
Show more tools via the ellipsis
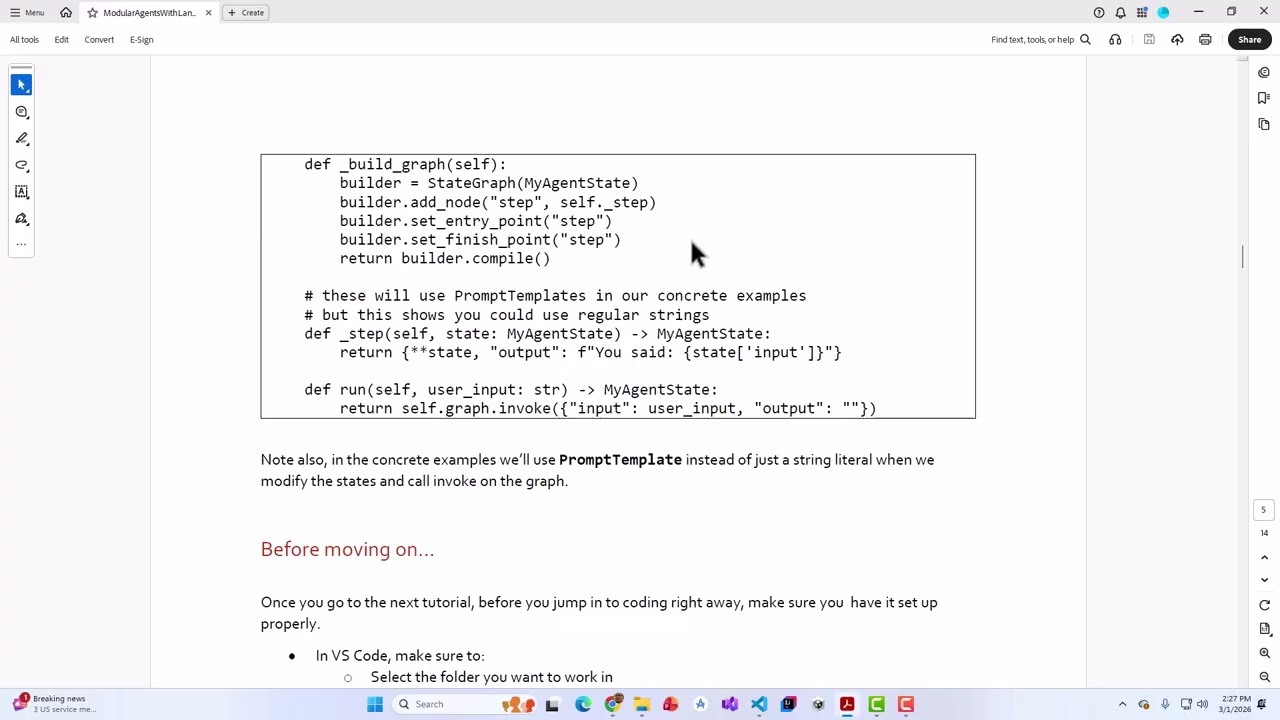pos(22,244)
